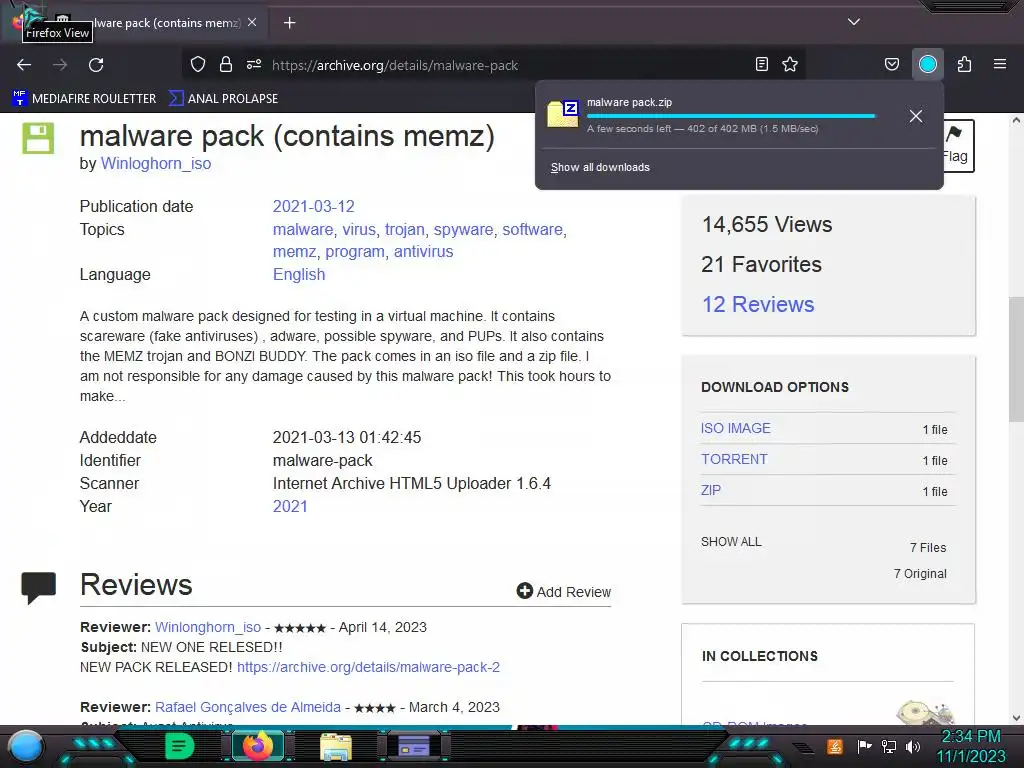Open Firefox View button
Image resolution: width=1024 pixels, height=768 pixels.
20,21
